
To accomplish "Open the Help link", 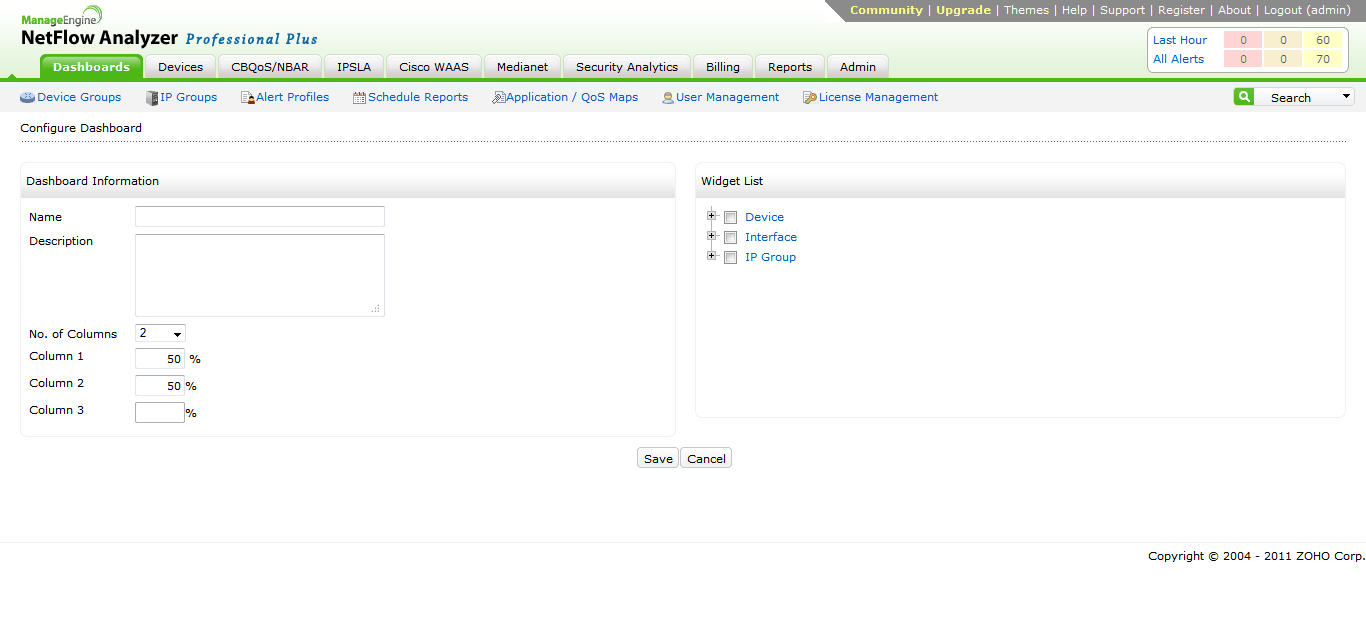I will tap(1074, 10).
